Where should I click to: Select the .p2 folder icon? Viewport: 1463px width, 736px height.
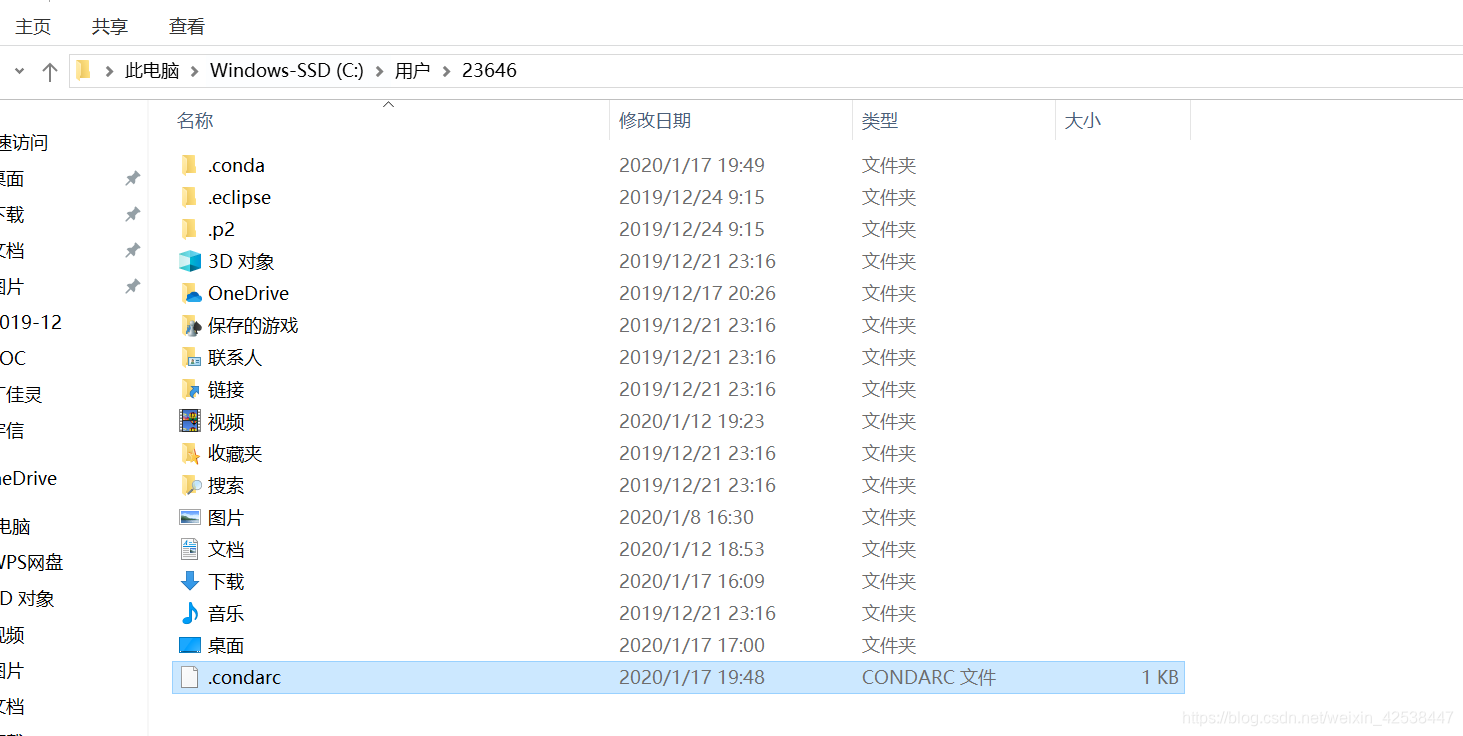tap(189, 229)
